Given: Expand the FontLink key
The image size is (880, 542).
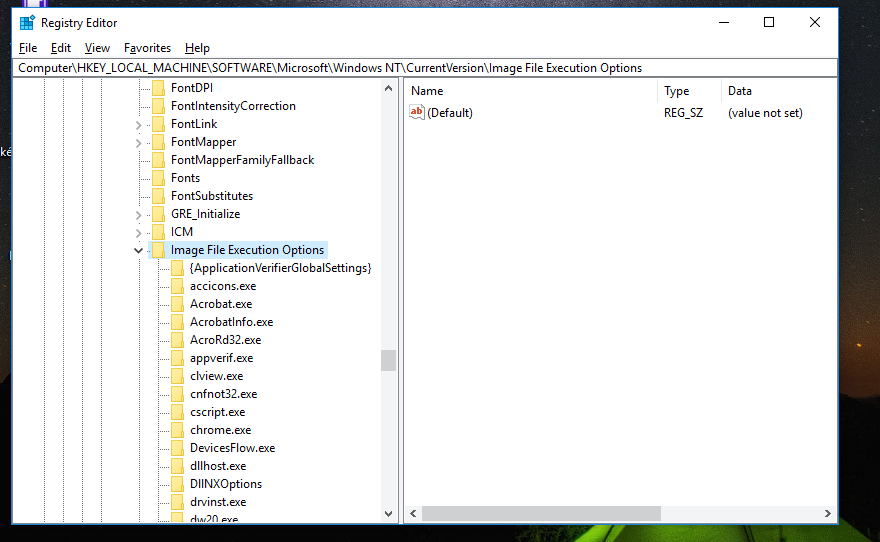Looking at the screenshot, I should tap(139, 125).
